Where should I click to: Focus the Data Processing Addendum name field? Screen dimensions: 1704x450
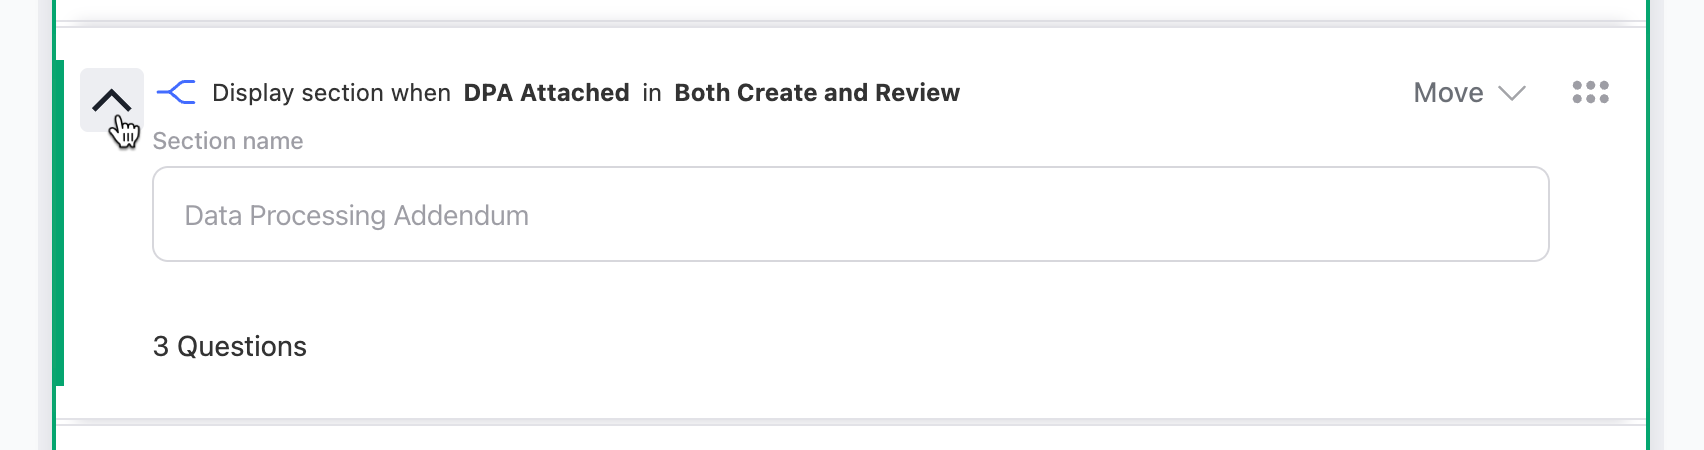[x=850, y=214]
